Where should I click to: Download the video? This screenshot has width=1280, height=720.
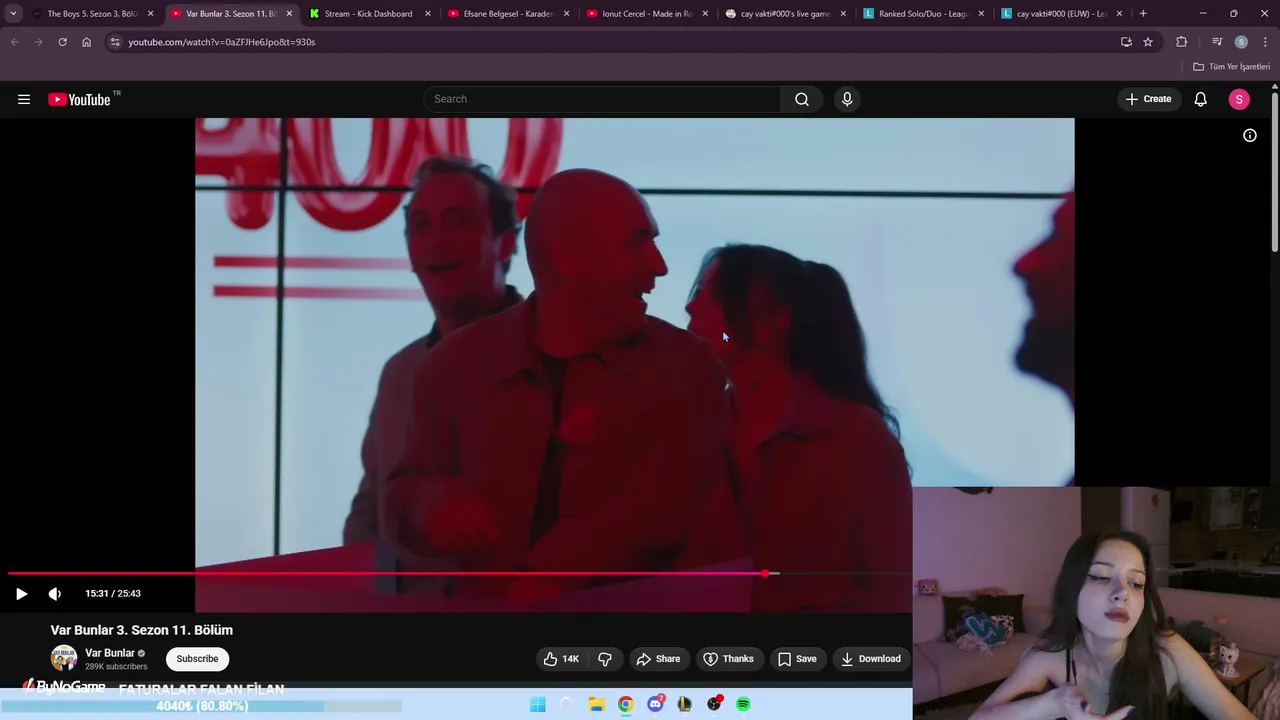click(871, 659)
